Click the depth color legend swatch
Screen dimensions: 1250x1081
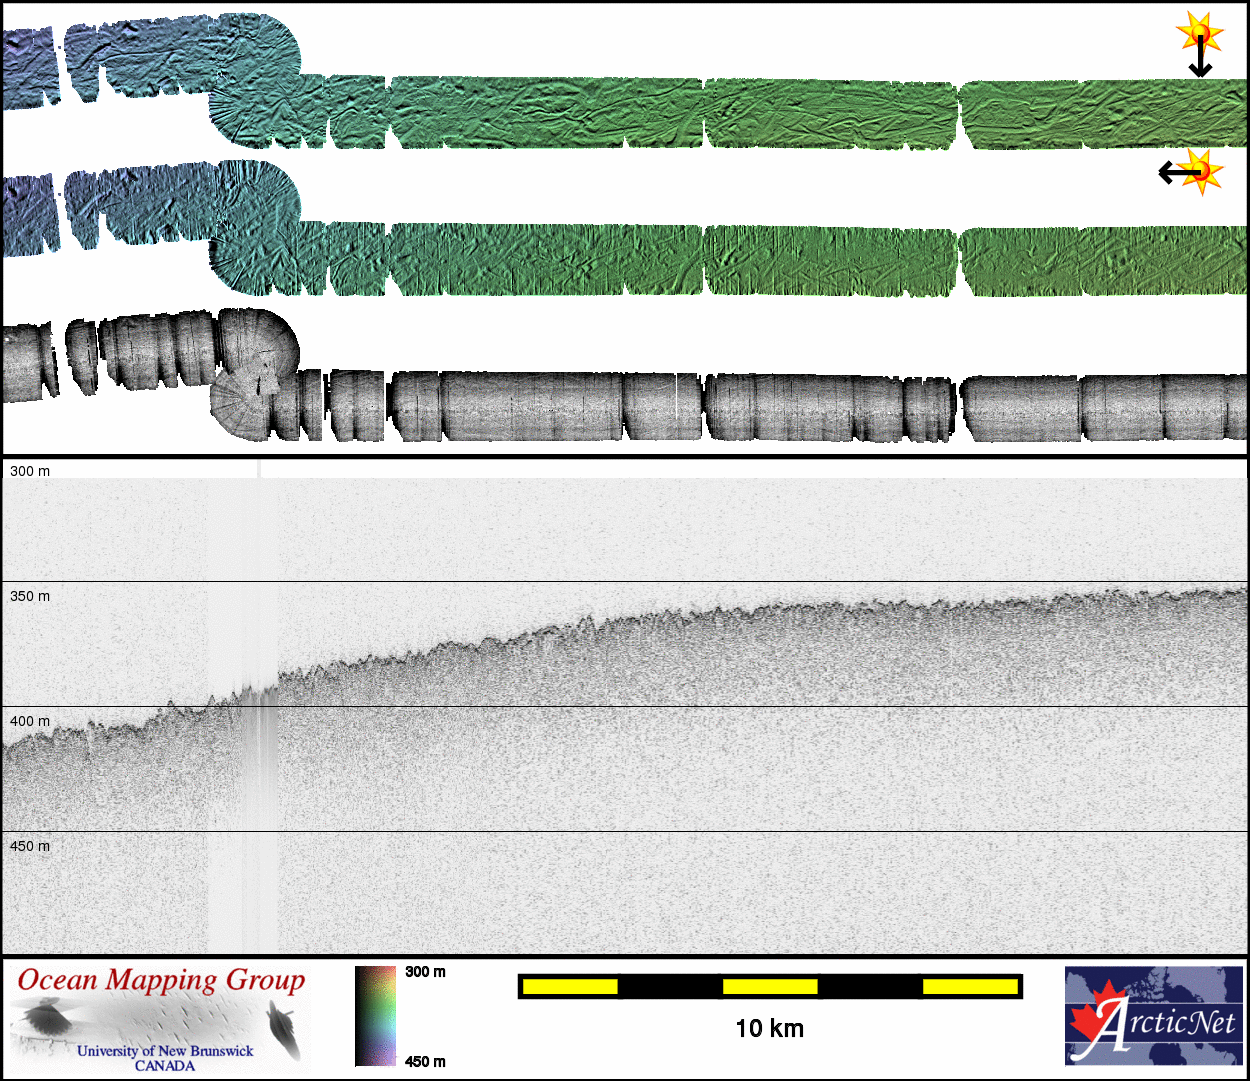point(375,1015)
